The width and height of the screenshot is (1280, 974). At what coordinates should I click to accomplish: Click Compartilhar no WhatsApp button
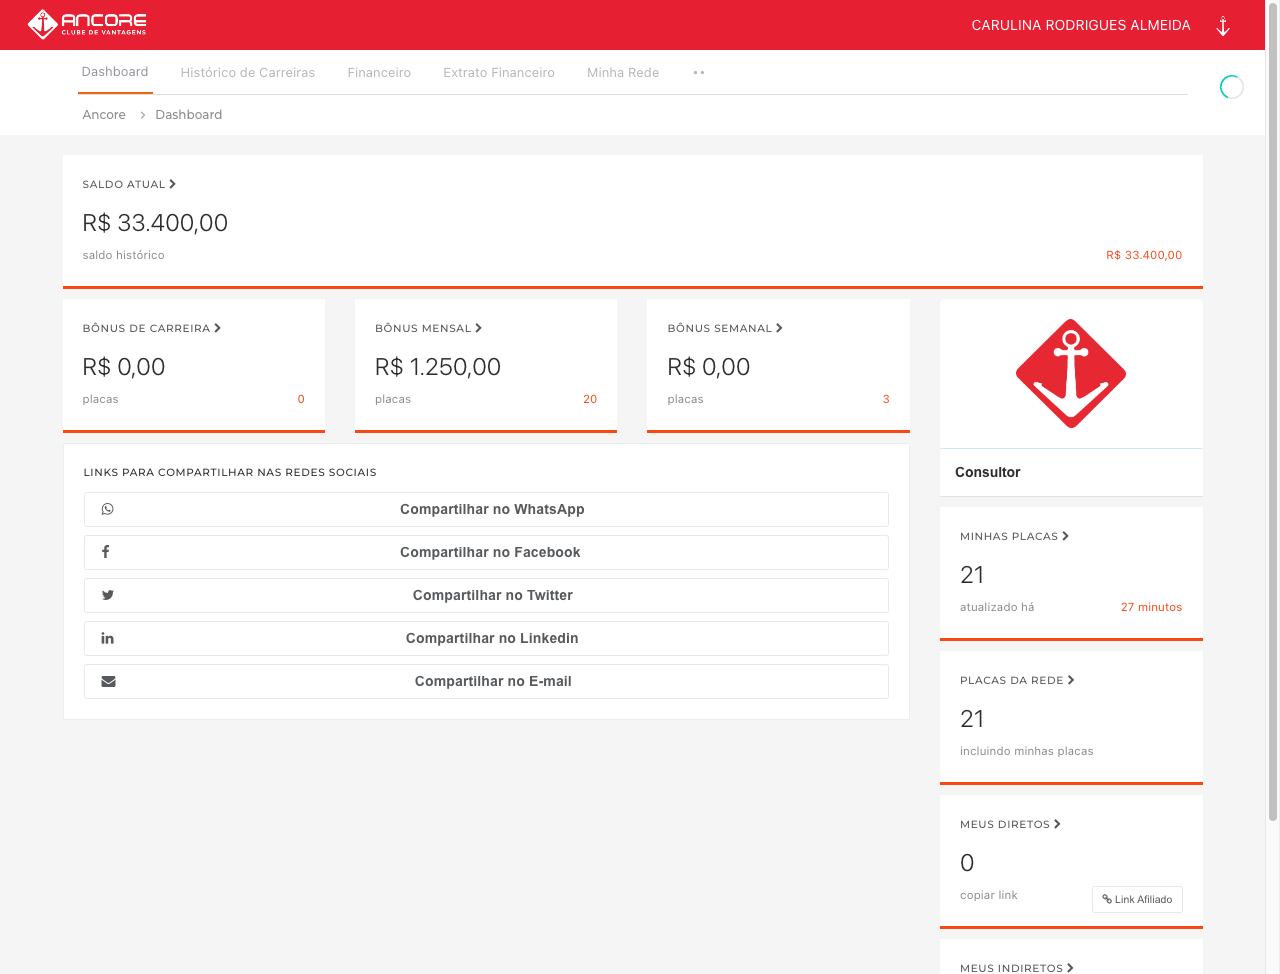(492, 509)
